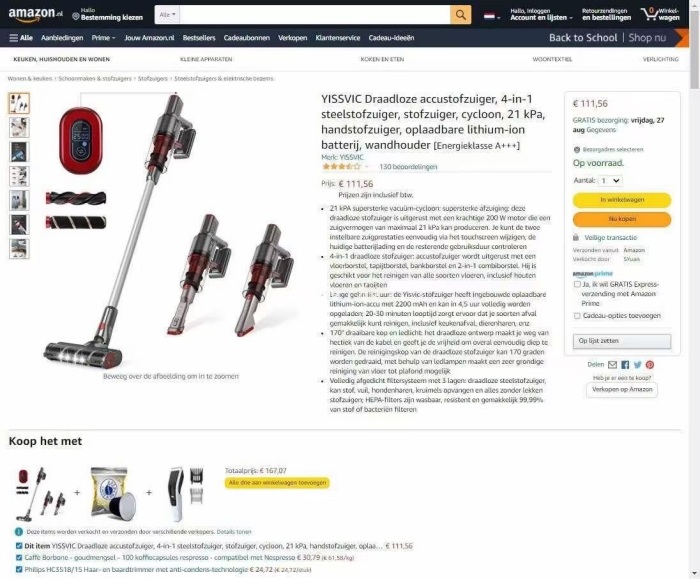Uncheck the Caffè Borbone bundle item

tap(19, 558)
